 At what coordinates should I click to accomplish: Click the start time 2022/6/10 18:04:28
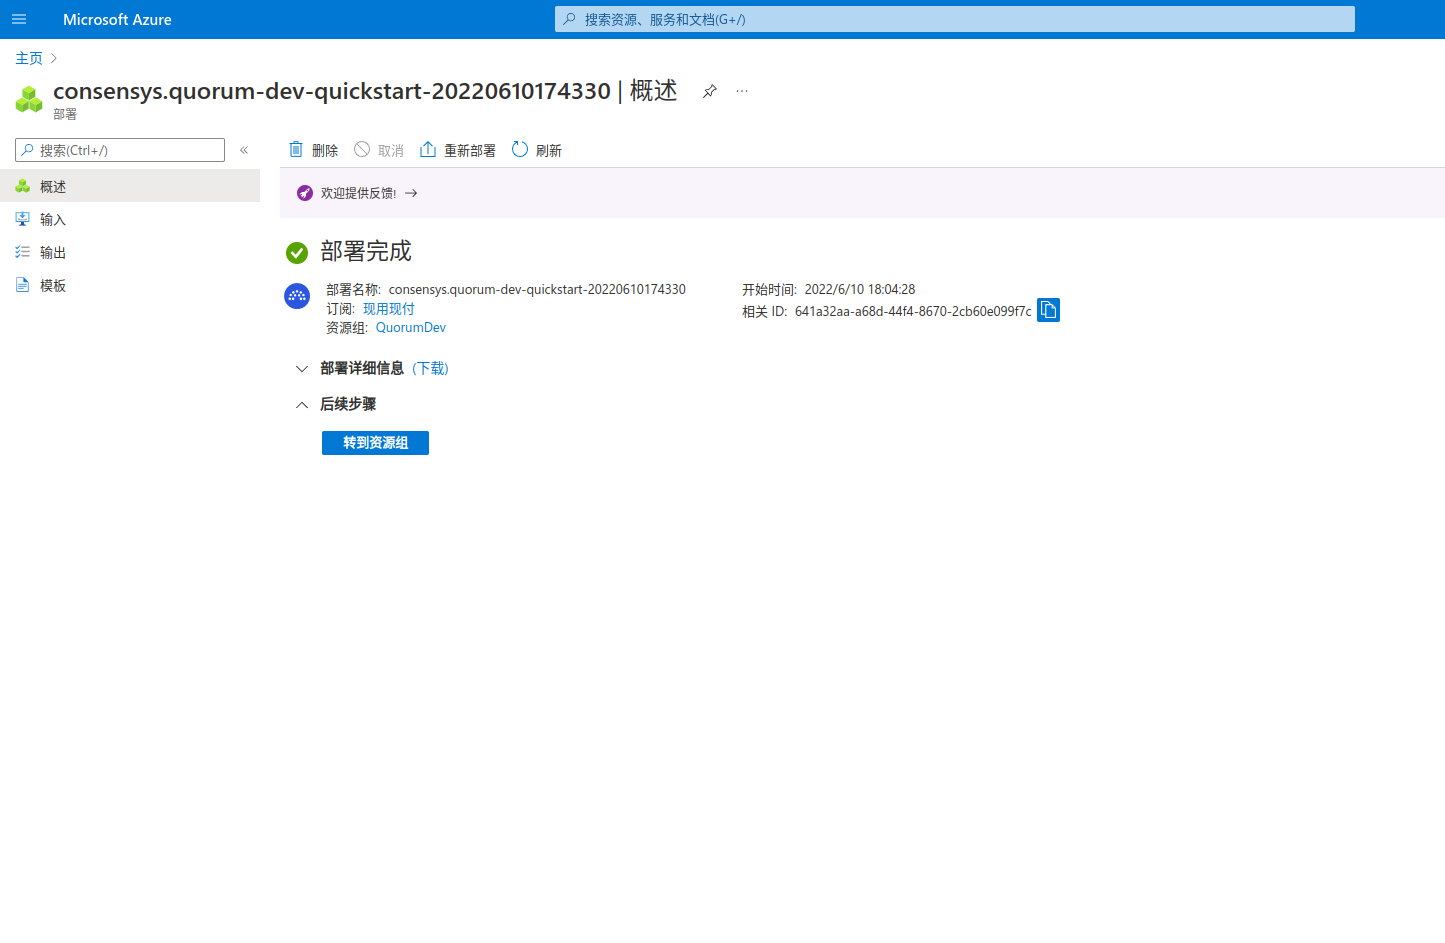[860, 289]
